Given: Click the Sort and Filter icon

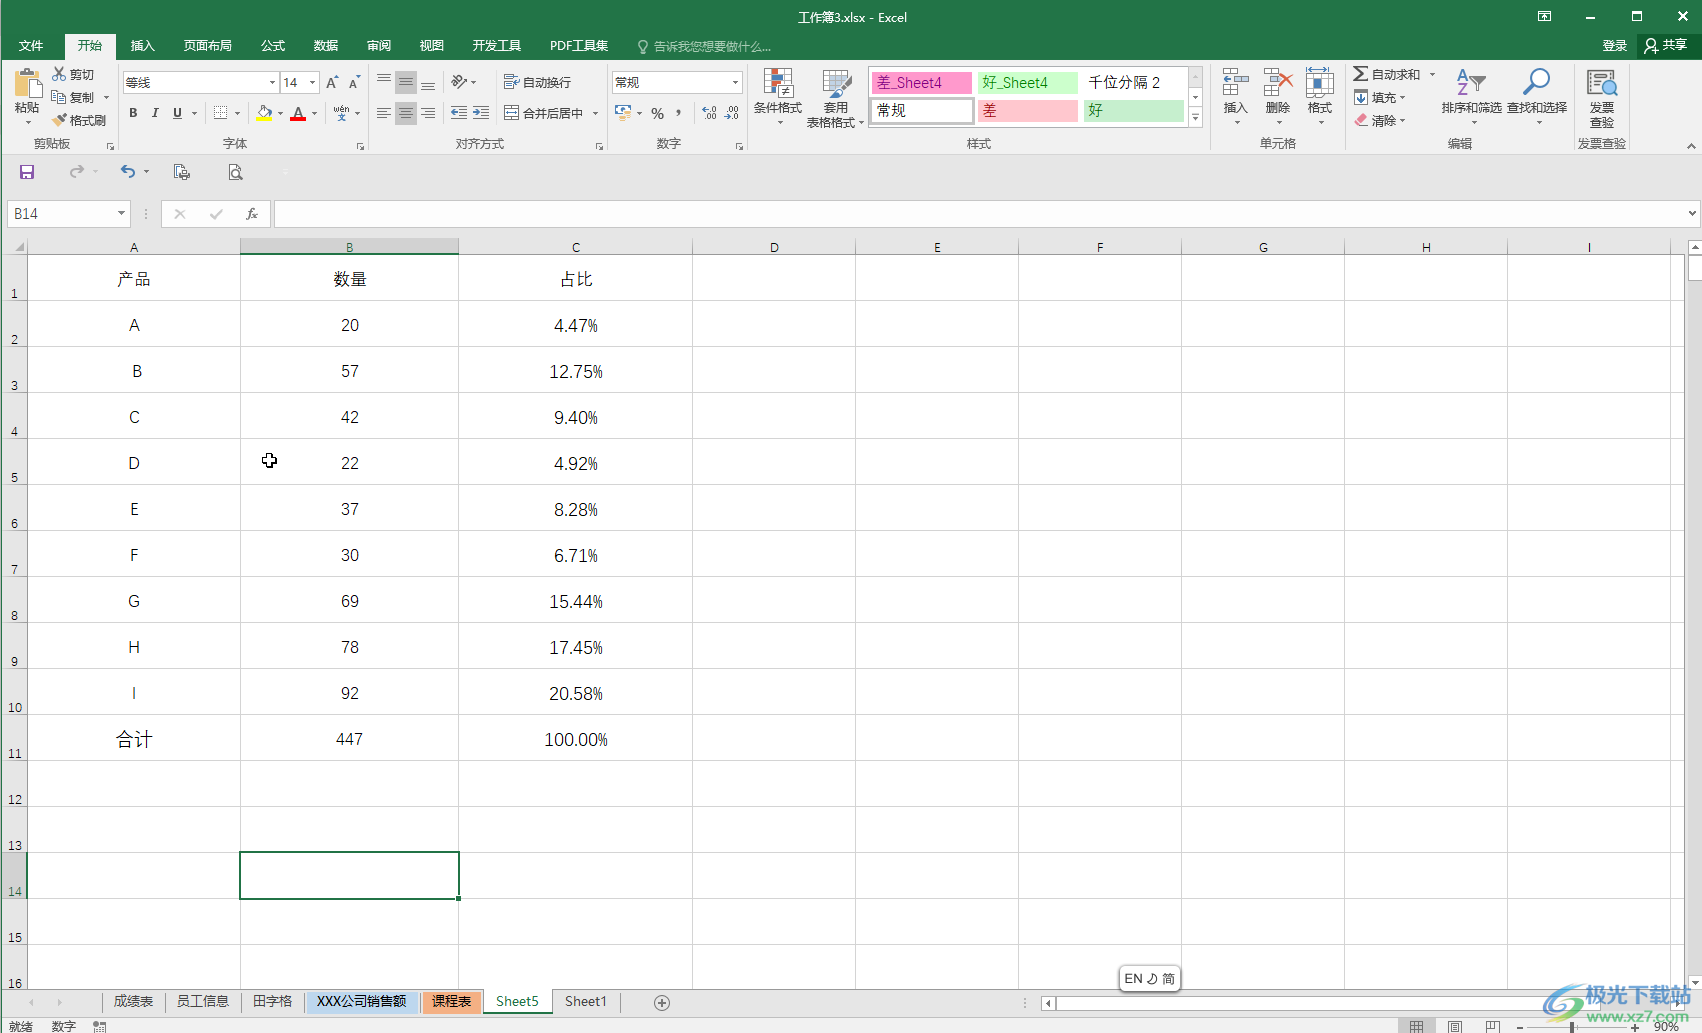Looking at the screenshot, I should [x=1471, y=82].
